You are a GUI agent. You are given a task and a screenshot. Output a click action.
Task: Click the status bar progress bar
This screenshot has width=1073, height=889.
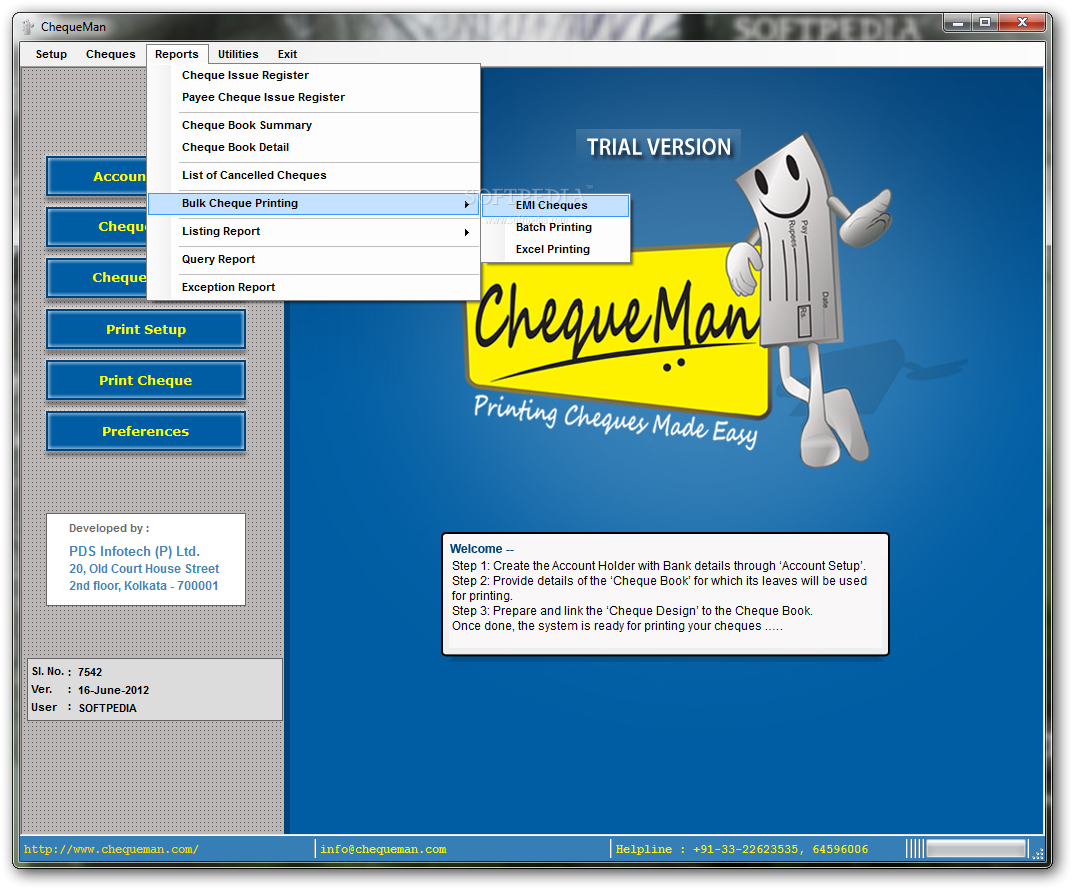976,849
